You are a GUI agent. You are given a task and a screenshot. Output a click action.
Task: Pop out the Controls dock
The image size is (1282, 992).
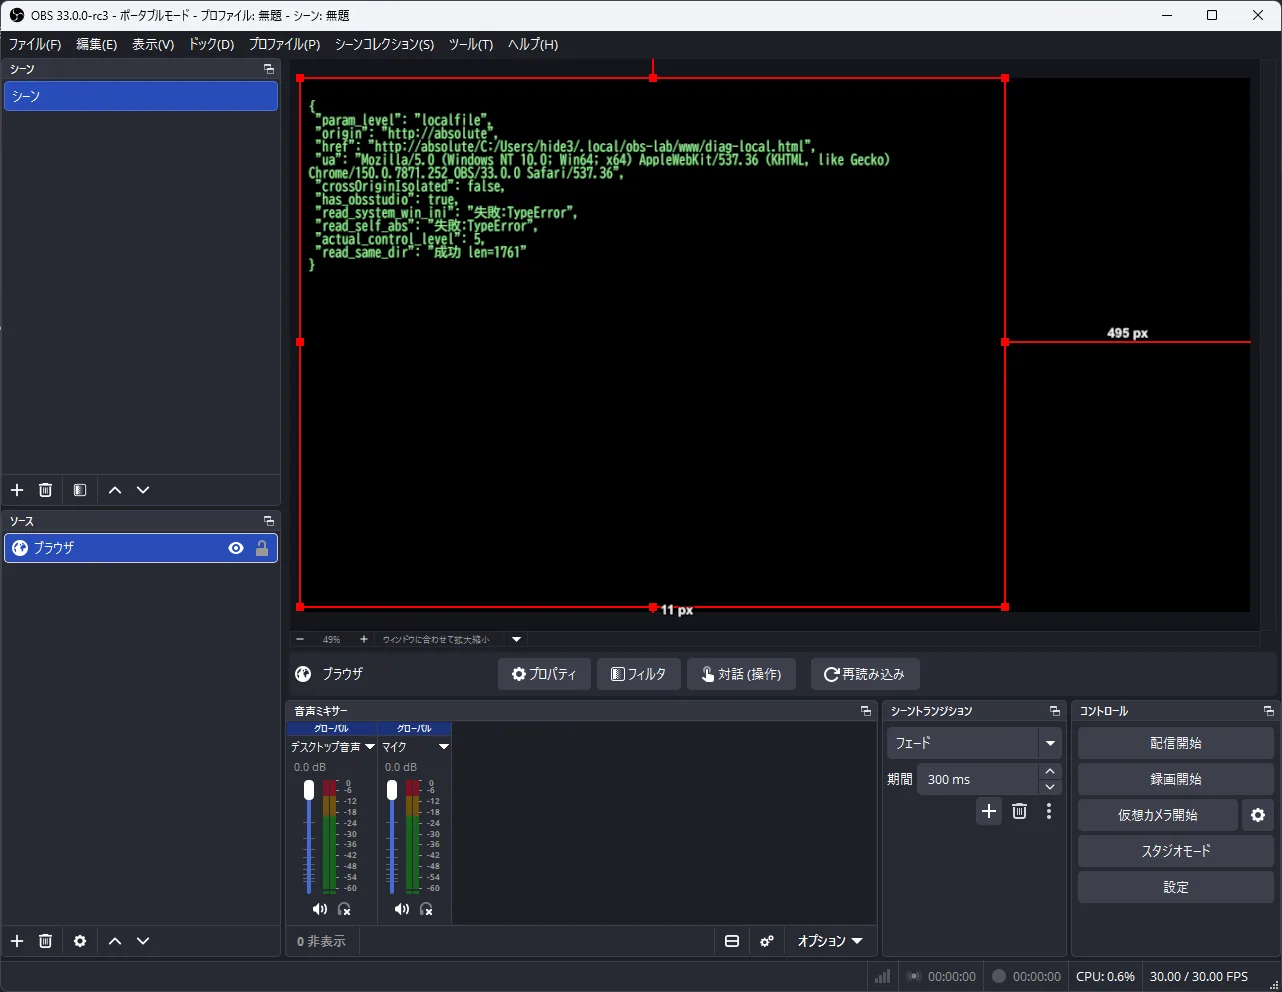[1268, 711]
